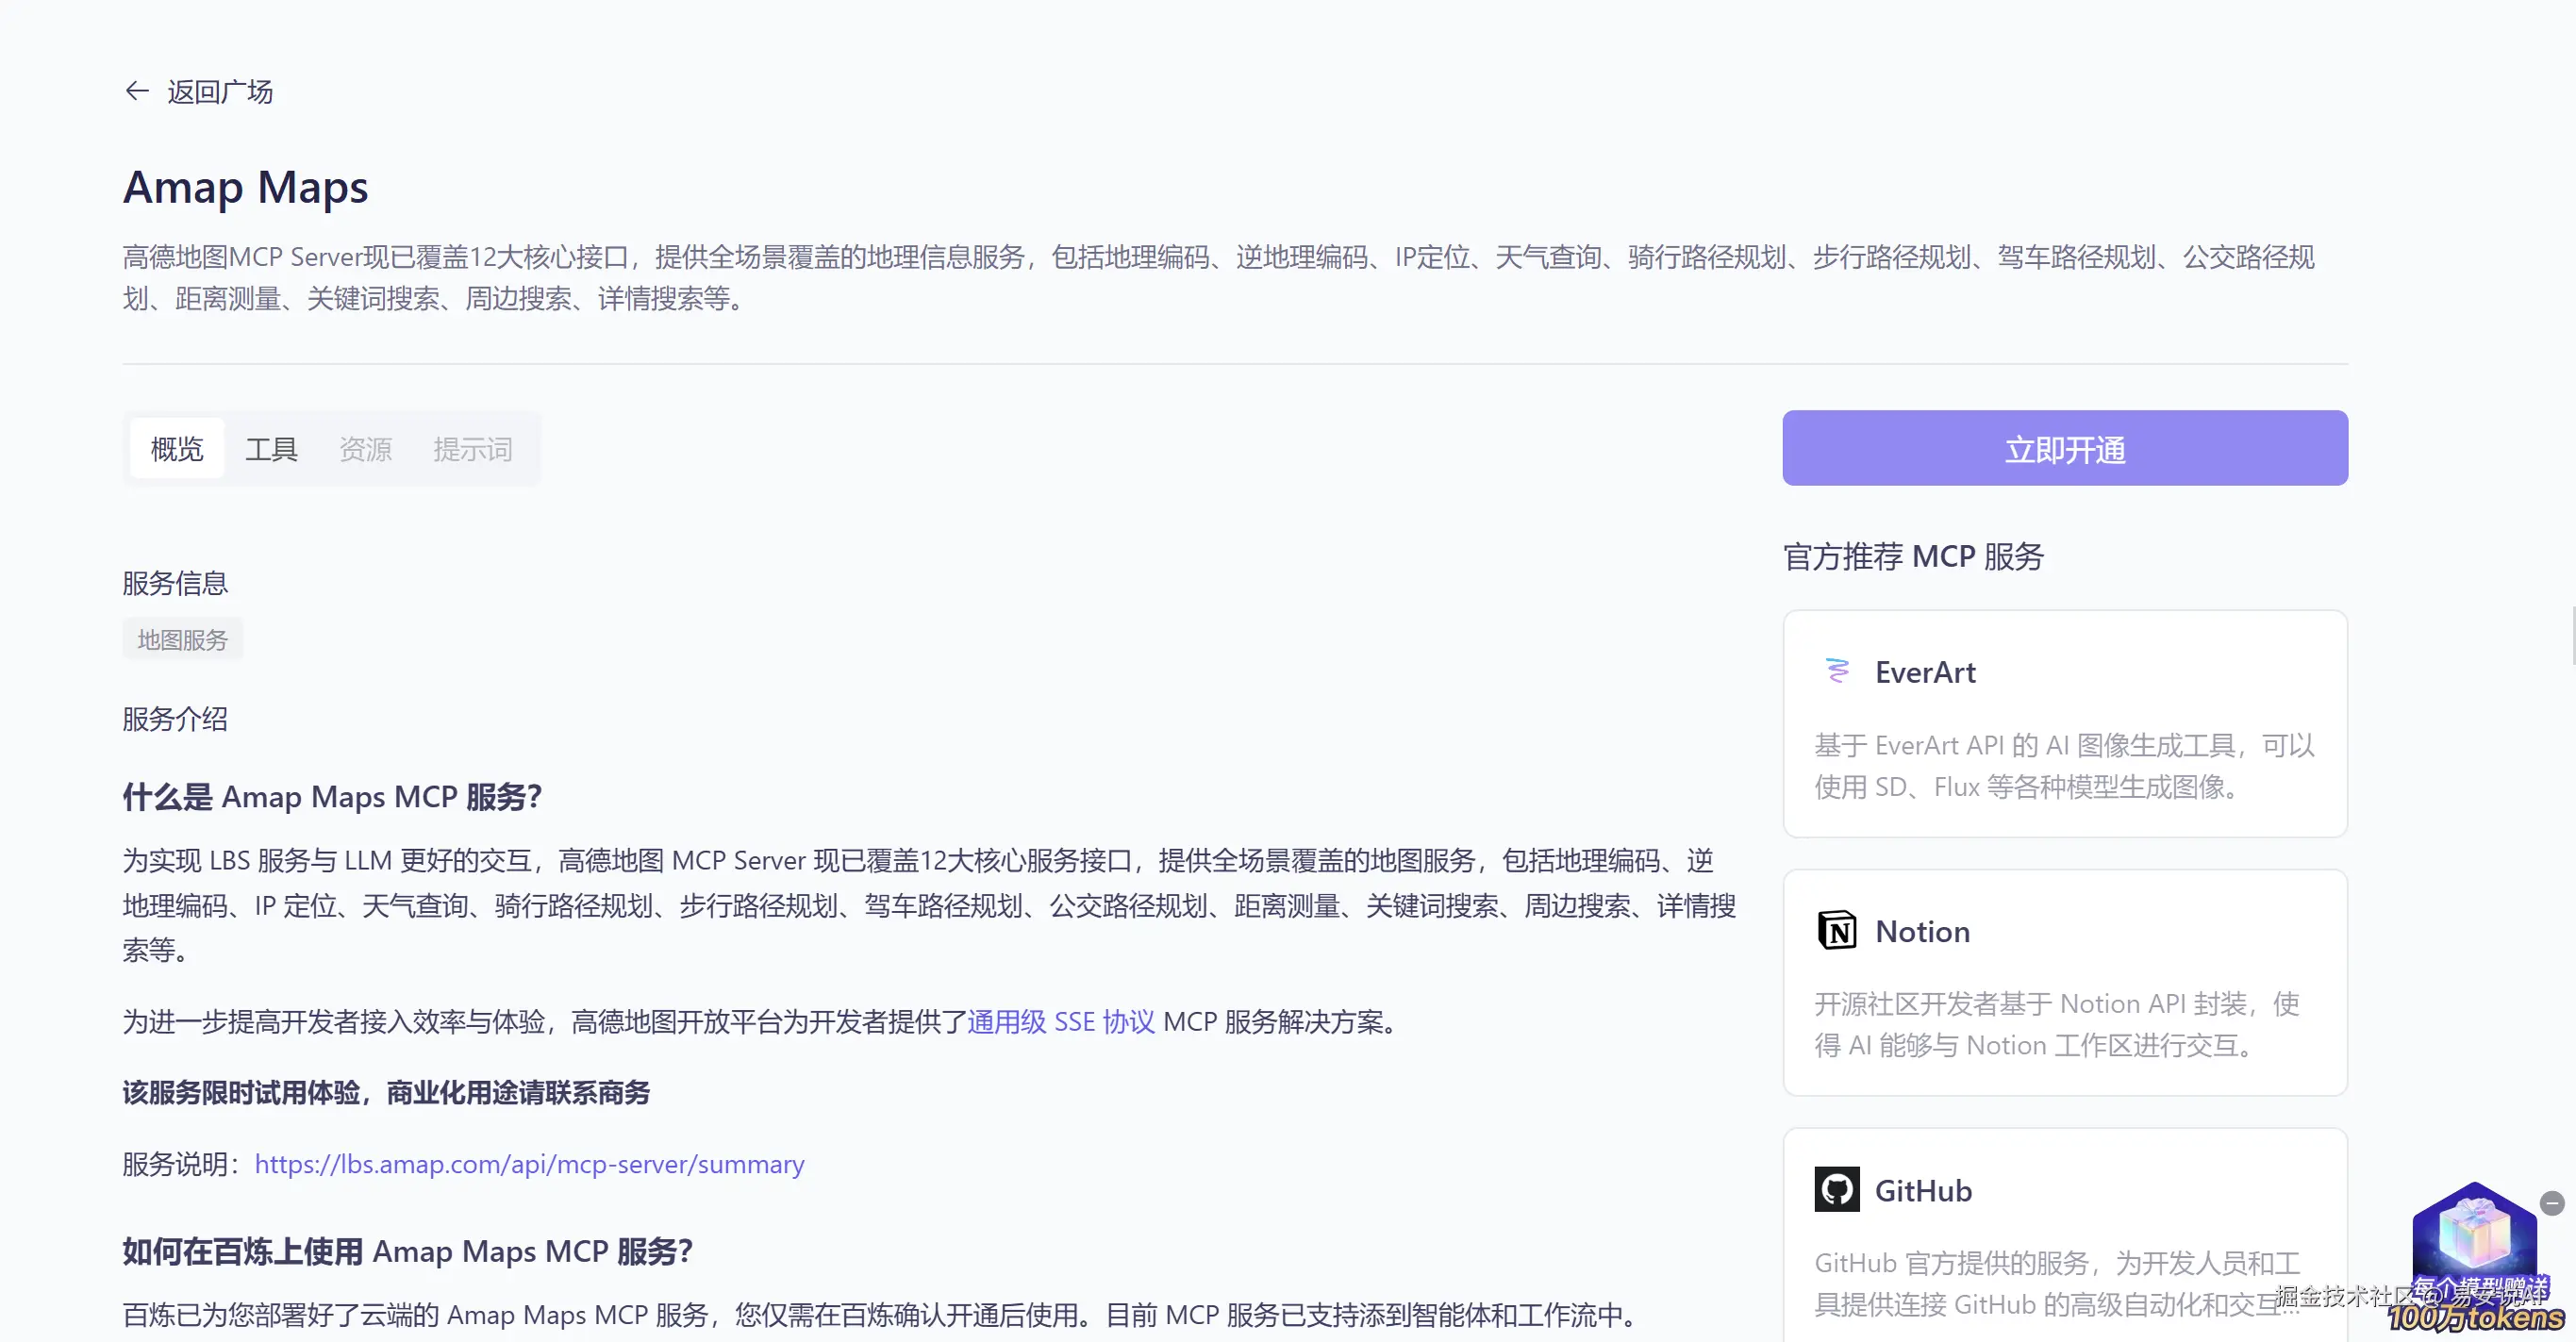The image size is (2576, 1342).
Task: Click the back arrow icon
Action: pyautogui.click(x=137, y=92)
